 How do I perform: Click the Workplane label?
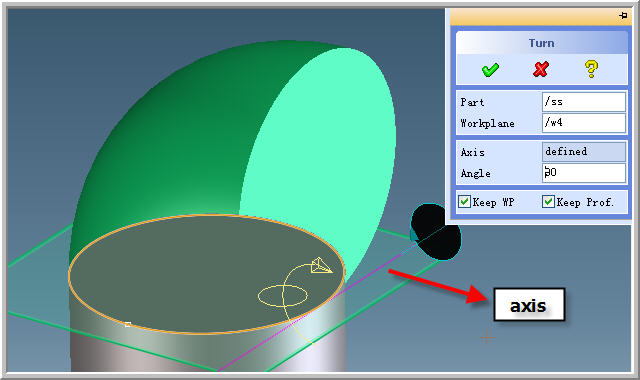pyautogui.click(x=487, y=123)
